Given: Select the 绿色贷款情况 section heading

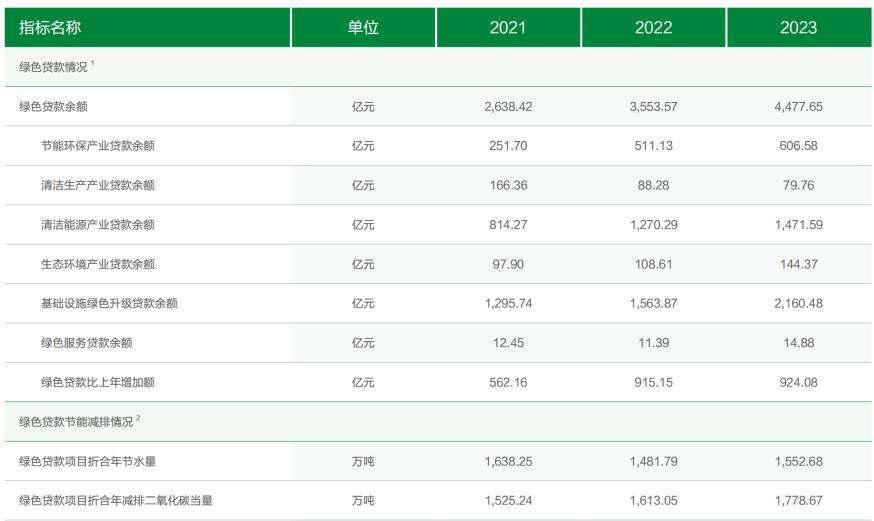Looking at the screenshot, I should tap(54, 67).
